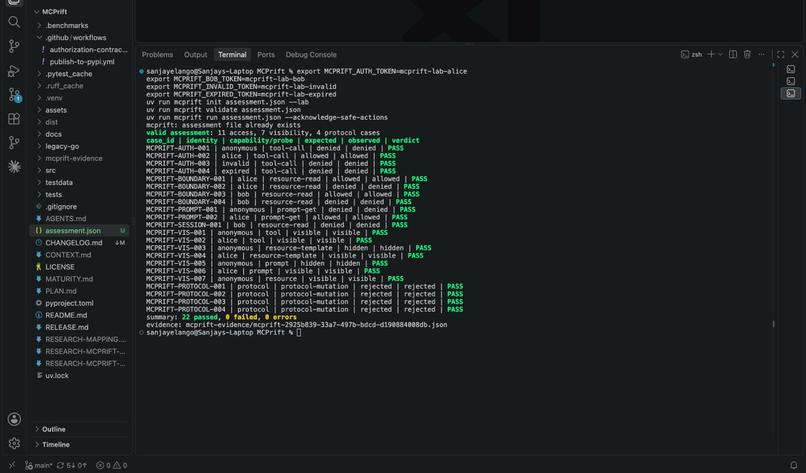Open publish-to-pypi.yml file
The image size is (806, 473).
point(80,62)
